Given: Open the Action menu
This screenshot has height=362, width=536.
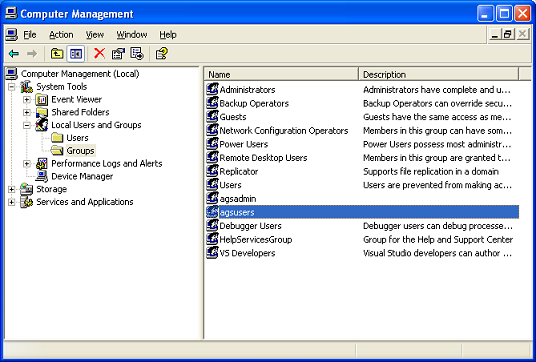Looking at the screenshot, I should coord(61,35).
